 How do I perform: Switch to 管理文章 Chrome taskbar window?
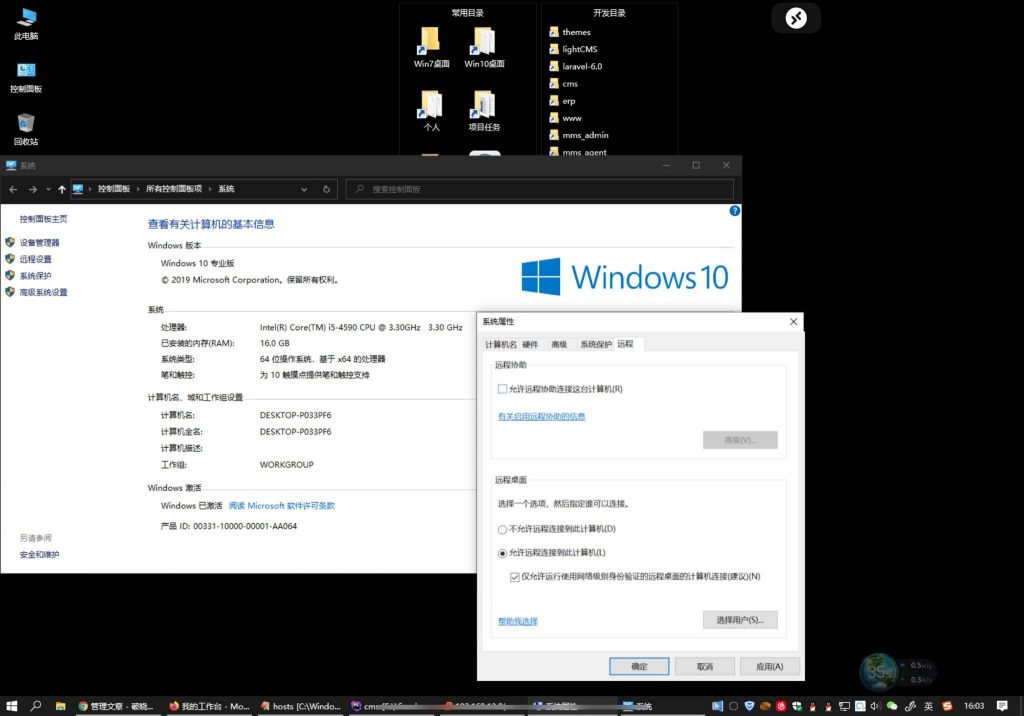tap(118, 706)
